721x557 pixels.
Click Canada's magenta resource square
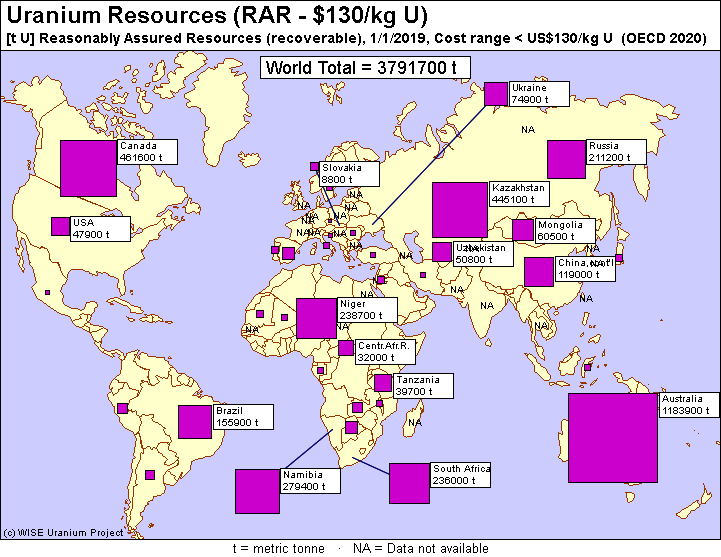(x=88, y=168)
